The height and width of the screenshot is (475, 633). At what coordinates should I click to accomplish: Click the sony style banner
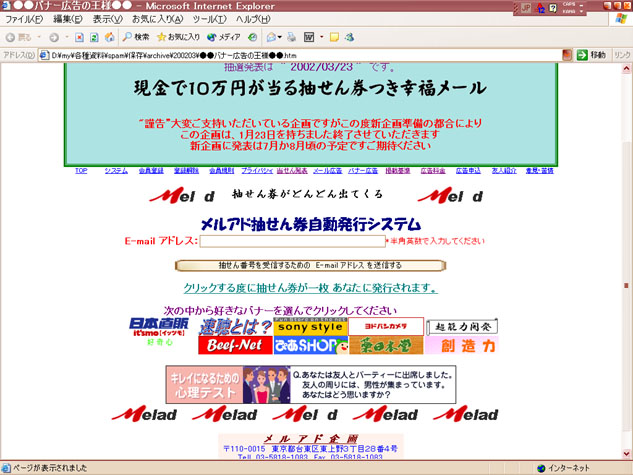click(x=310, y=326)
